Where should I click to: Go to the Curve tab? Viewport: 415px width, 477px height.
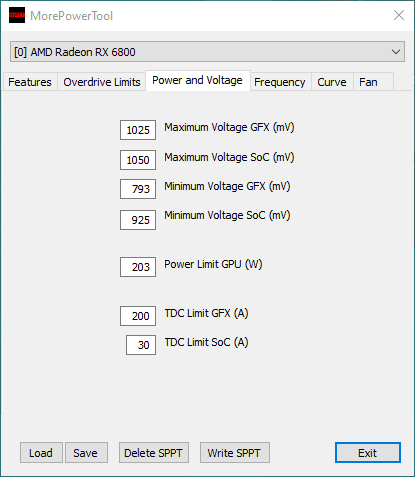coord(332,82)
